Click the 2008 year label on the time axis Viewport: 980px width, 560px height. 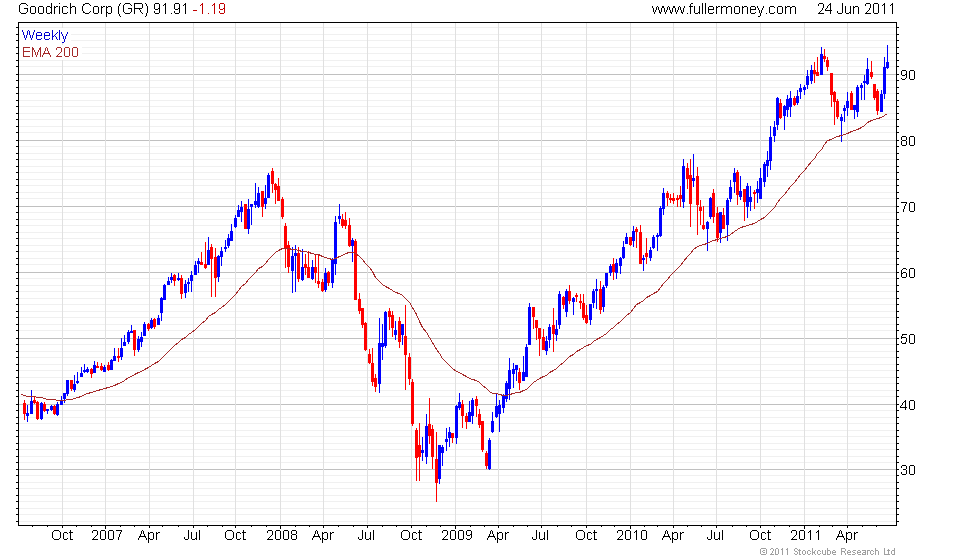pyautogui.click(x=282, y=536)
